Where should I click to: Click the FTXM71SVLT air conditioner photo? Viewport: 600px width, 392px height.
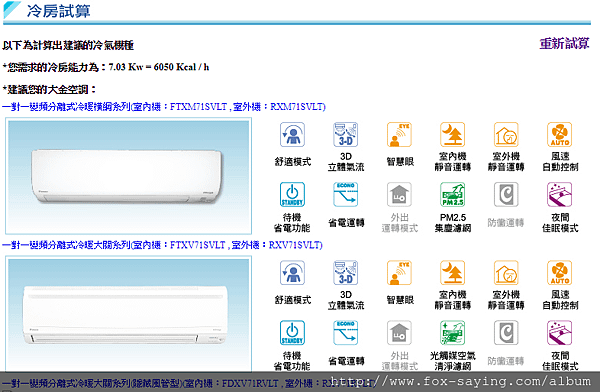(x=129, y=176)
